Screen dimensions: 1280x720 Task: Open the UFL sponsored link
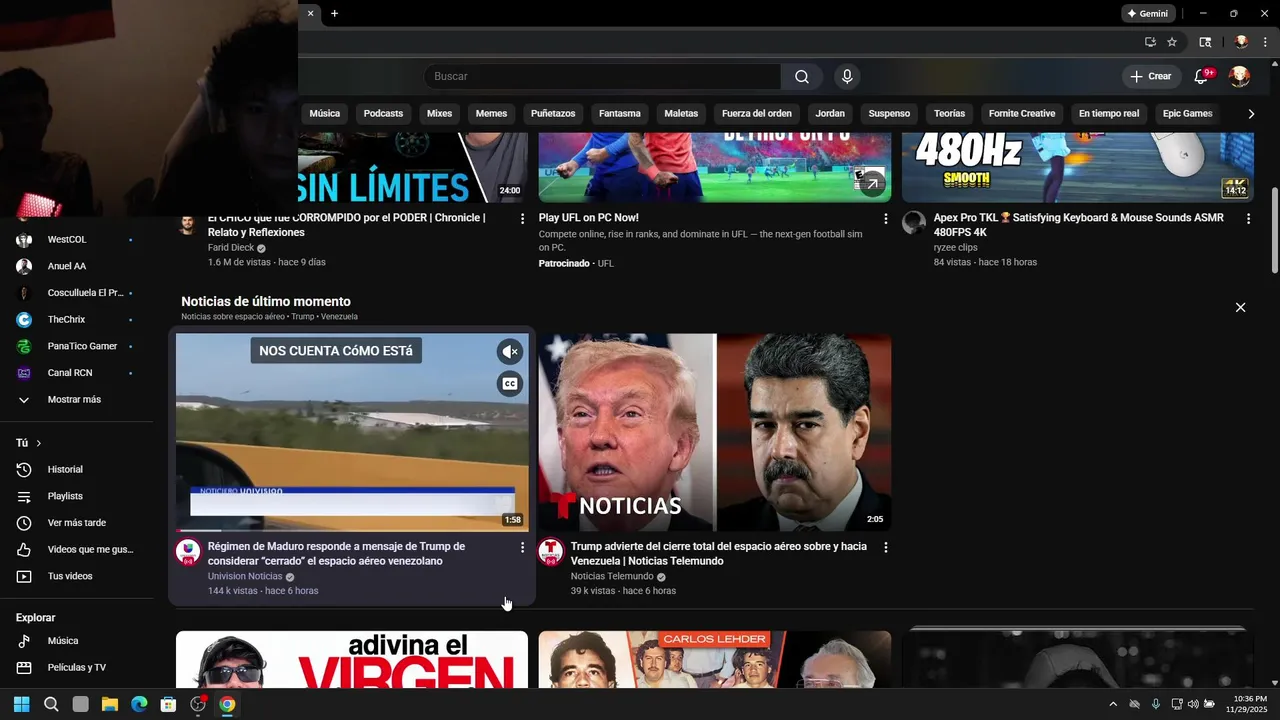click(x=605, y=263)
